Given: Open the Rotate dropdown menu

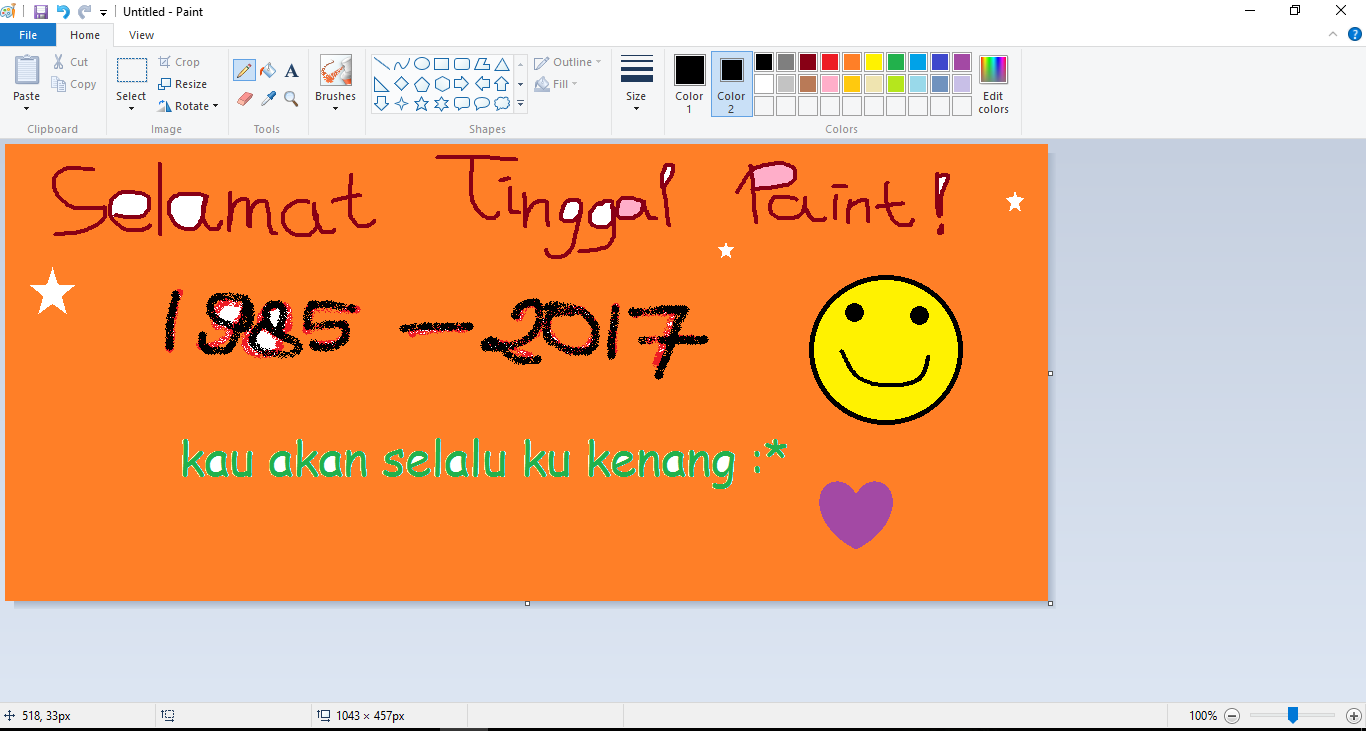Looking at the screenshot, I should point(188,106).
